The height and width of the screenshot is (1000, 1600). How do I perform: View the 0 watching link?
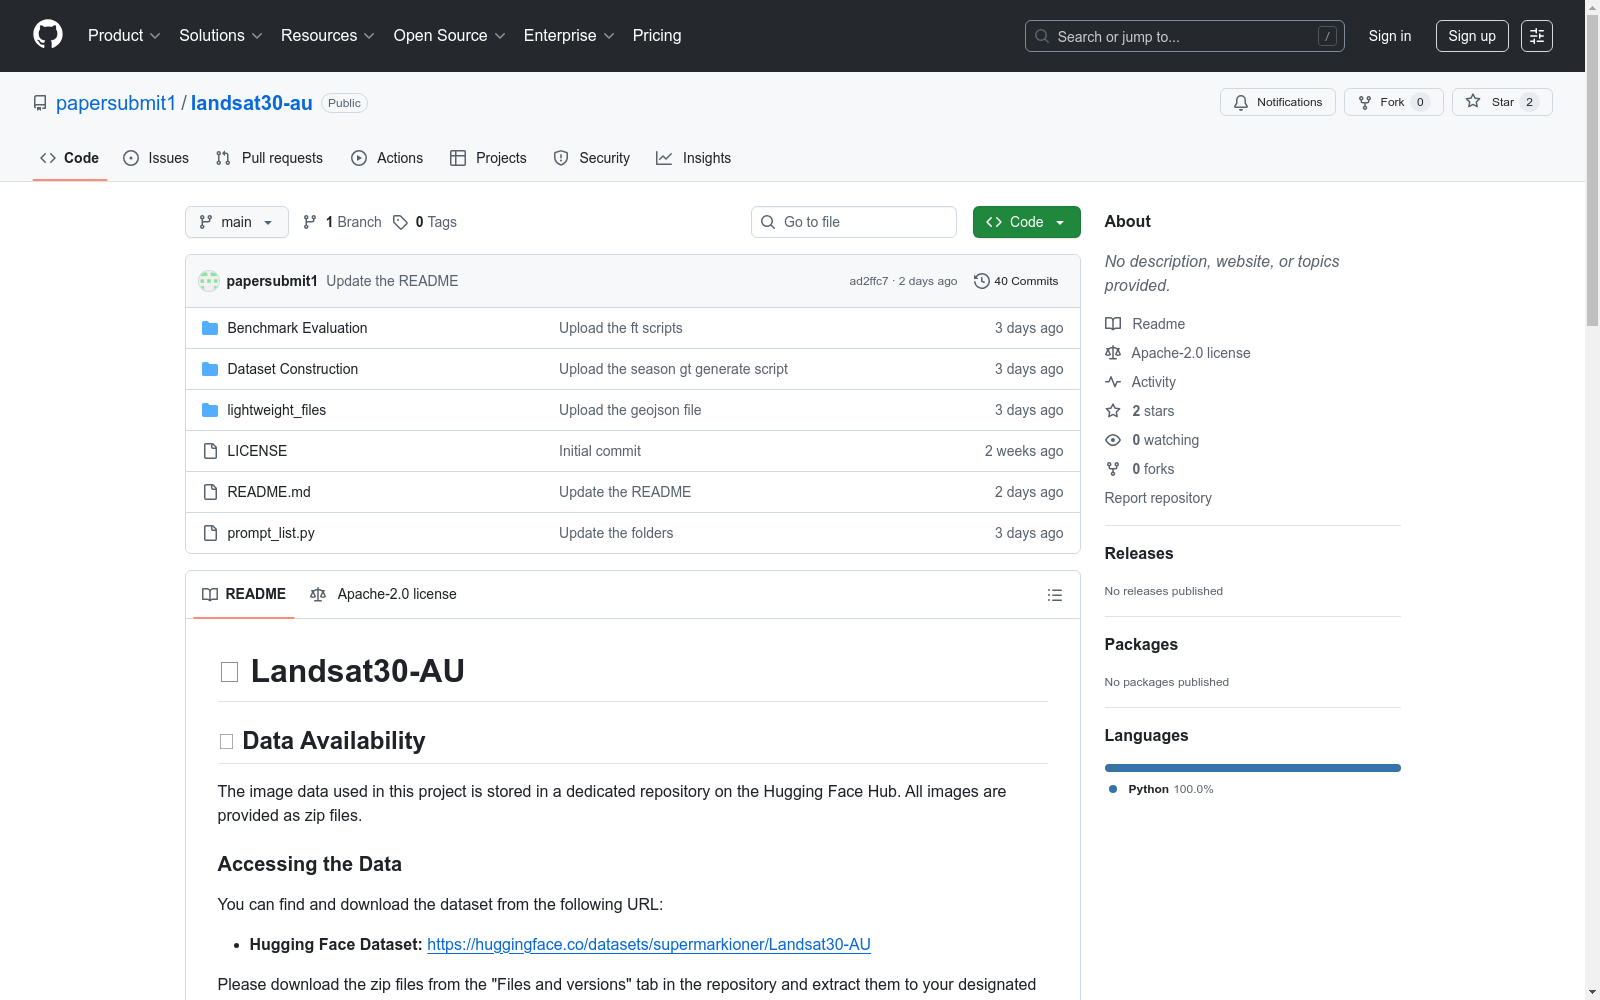(x=1152, y=440)
